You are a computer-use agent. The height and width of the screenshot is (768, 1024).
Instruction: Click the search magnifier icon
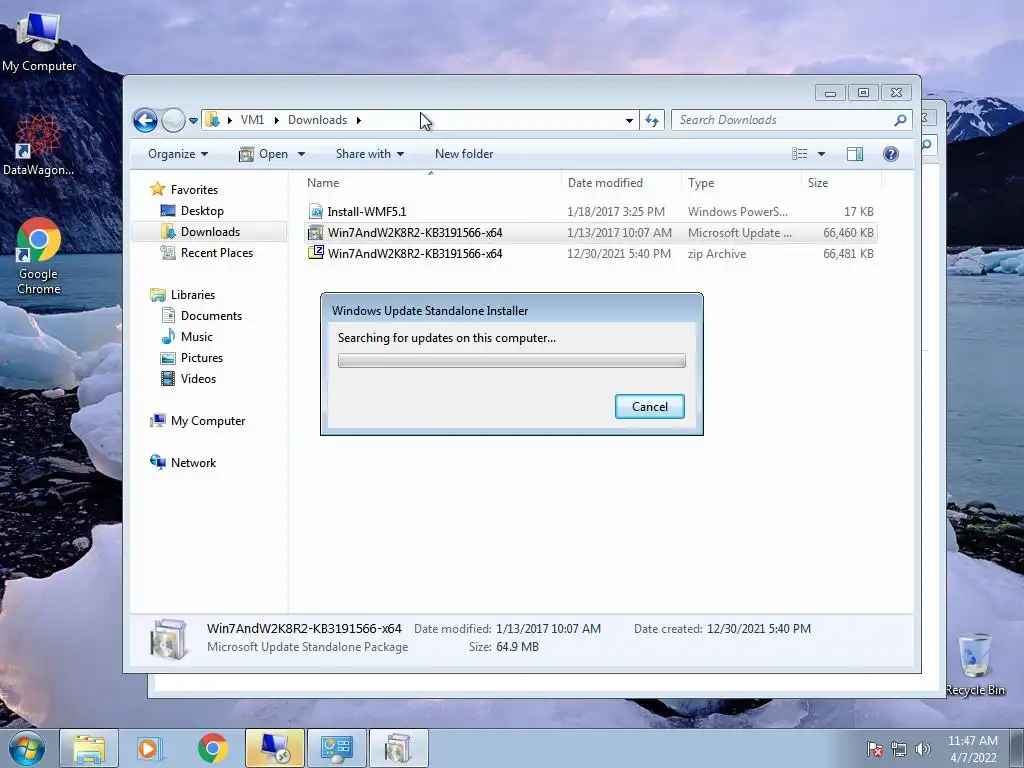coord(901,120)
